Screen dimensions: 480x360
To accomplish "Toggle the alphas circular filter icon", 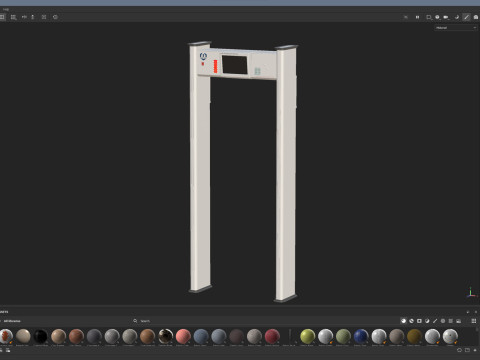I will (x=443, y=321).
